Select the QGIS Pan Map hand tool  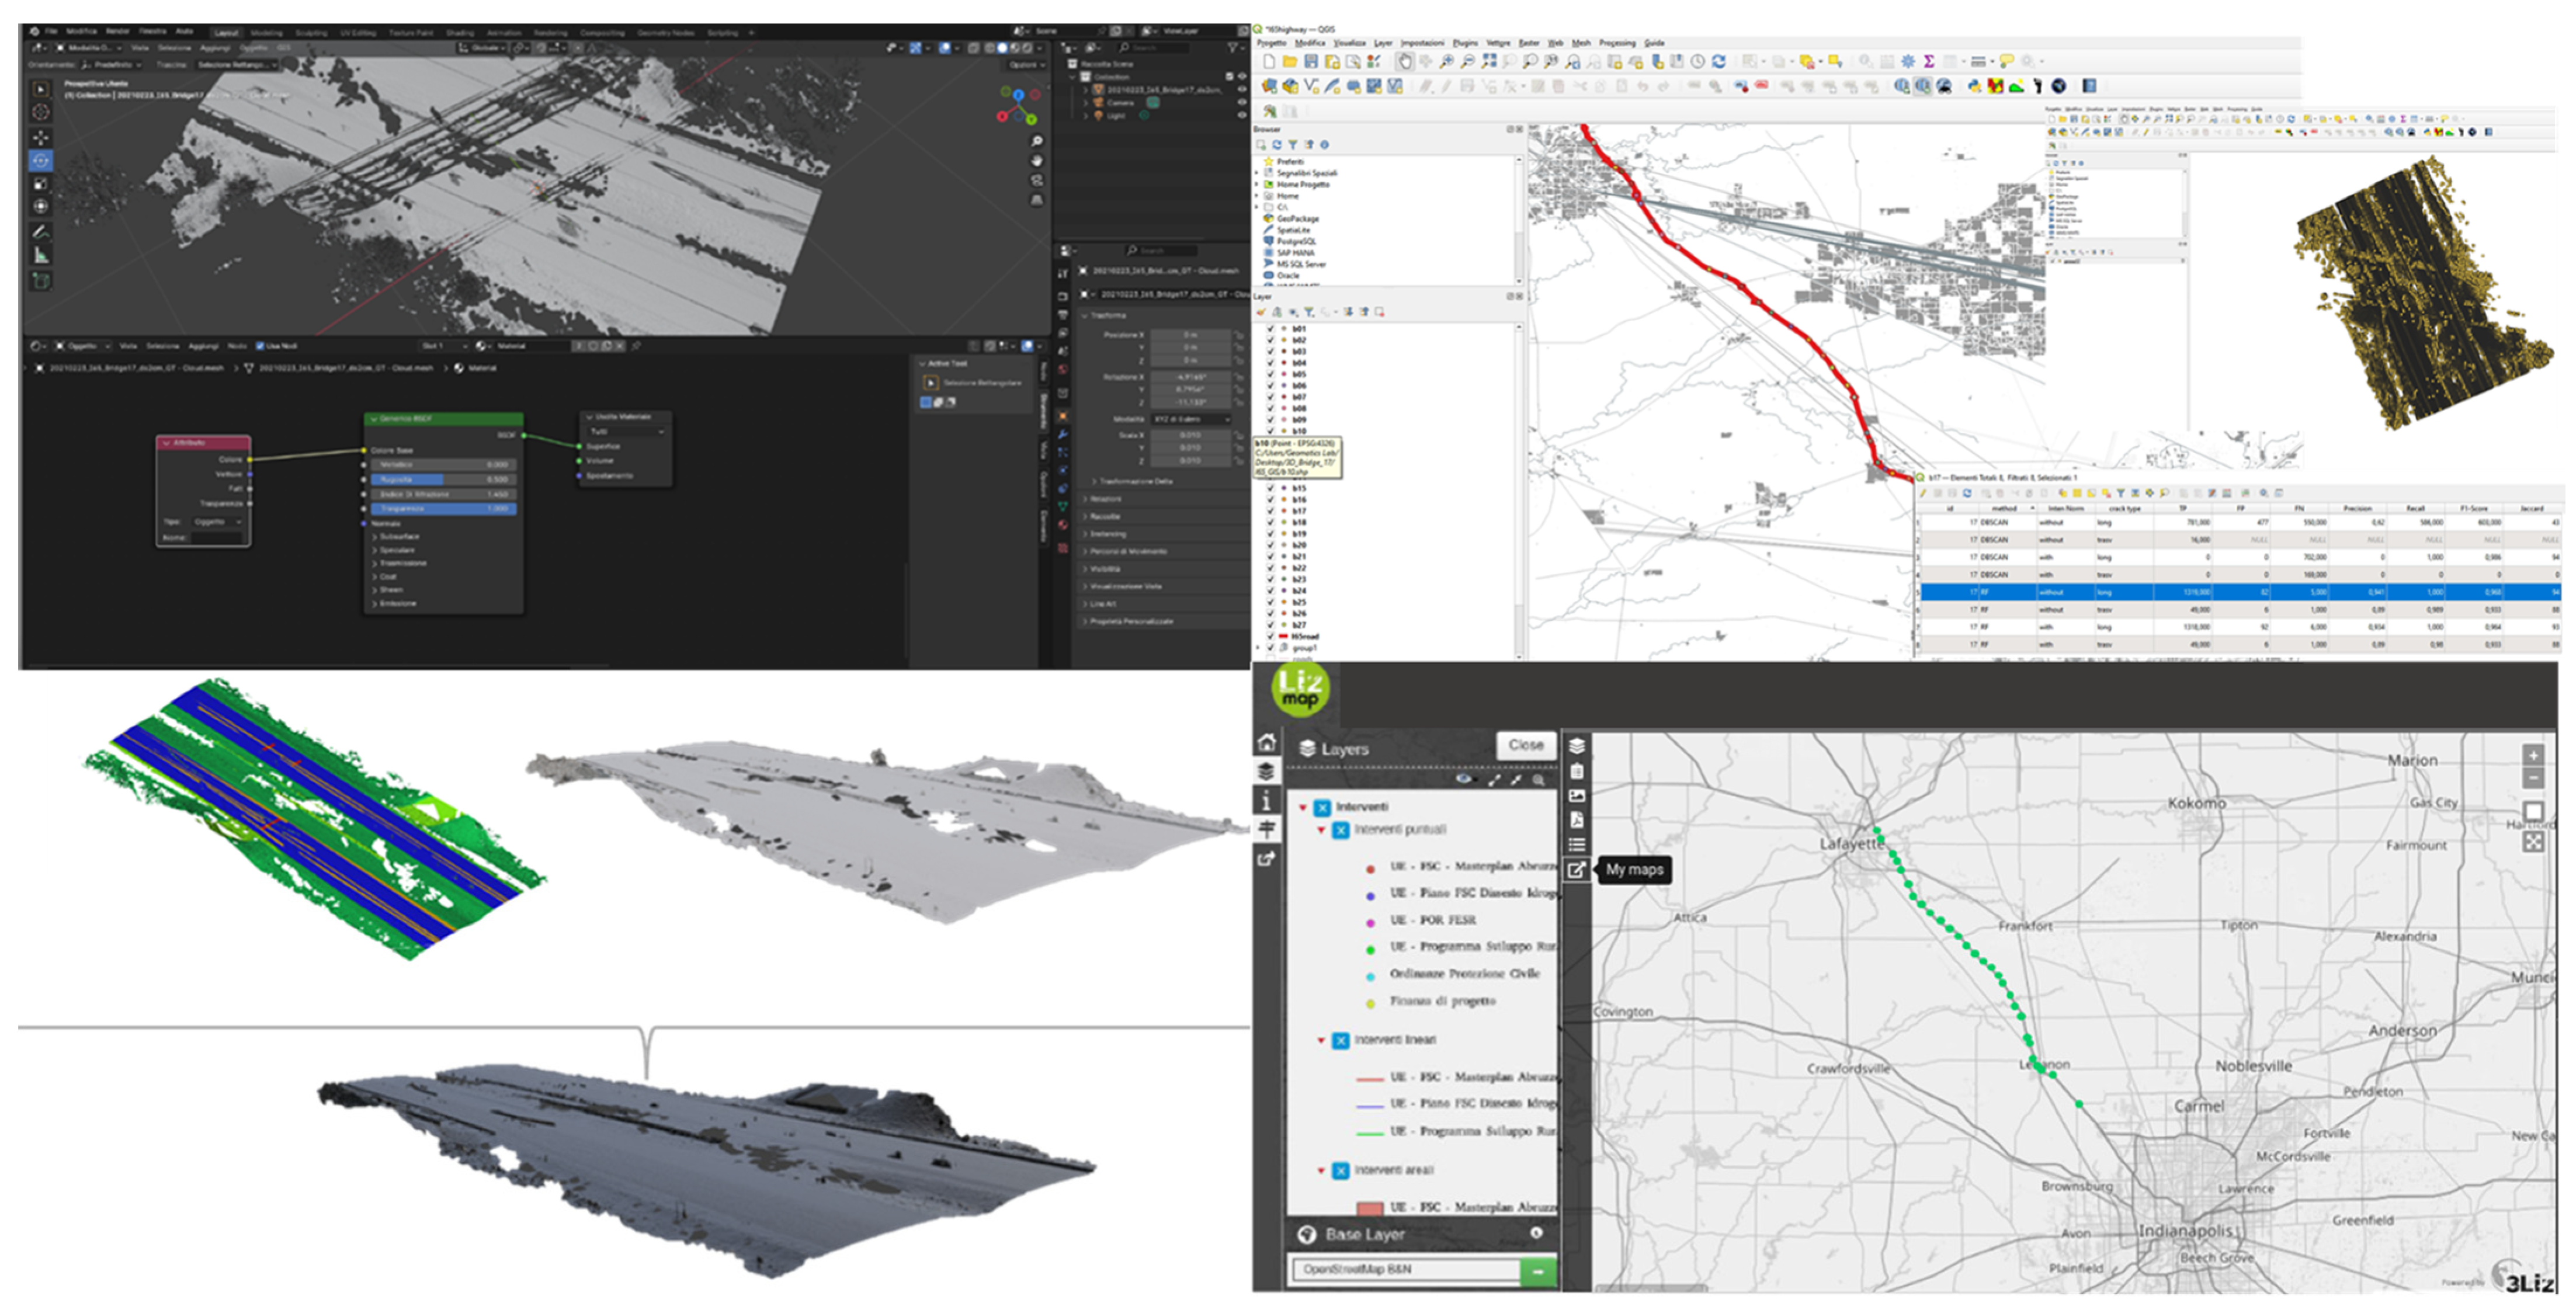pos(1404,62)
